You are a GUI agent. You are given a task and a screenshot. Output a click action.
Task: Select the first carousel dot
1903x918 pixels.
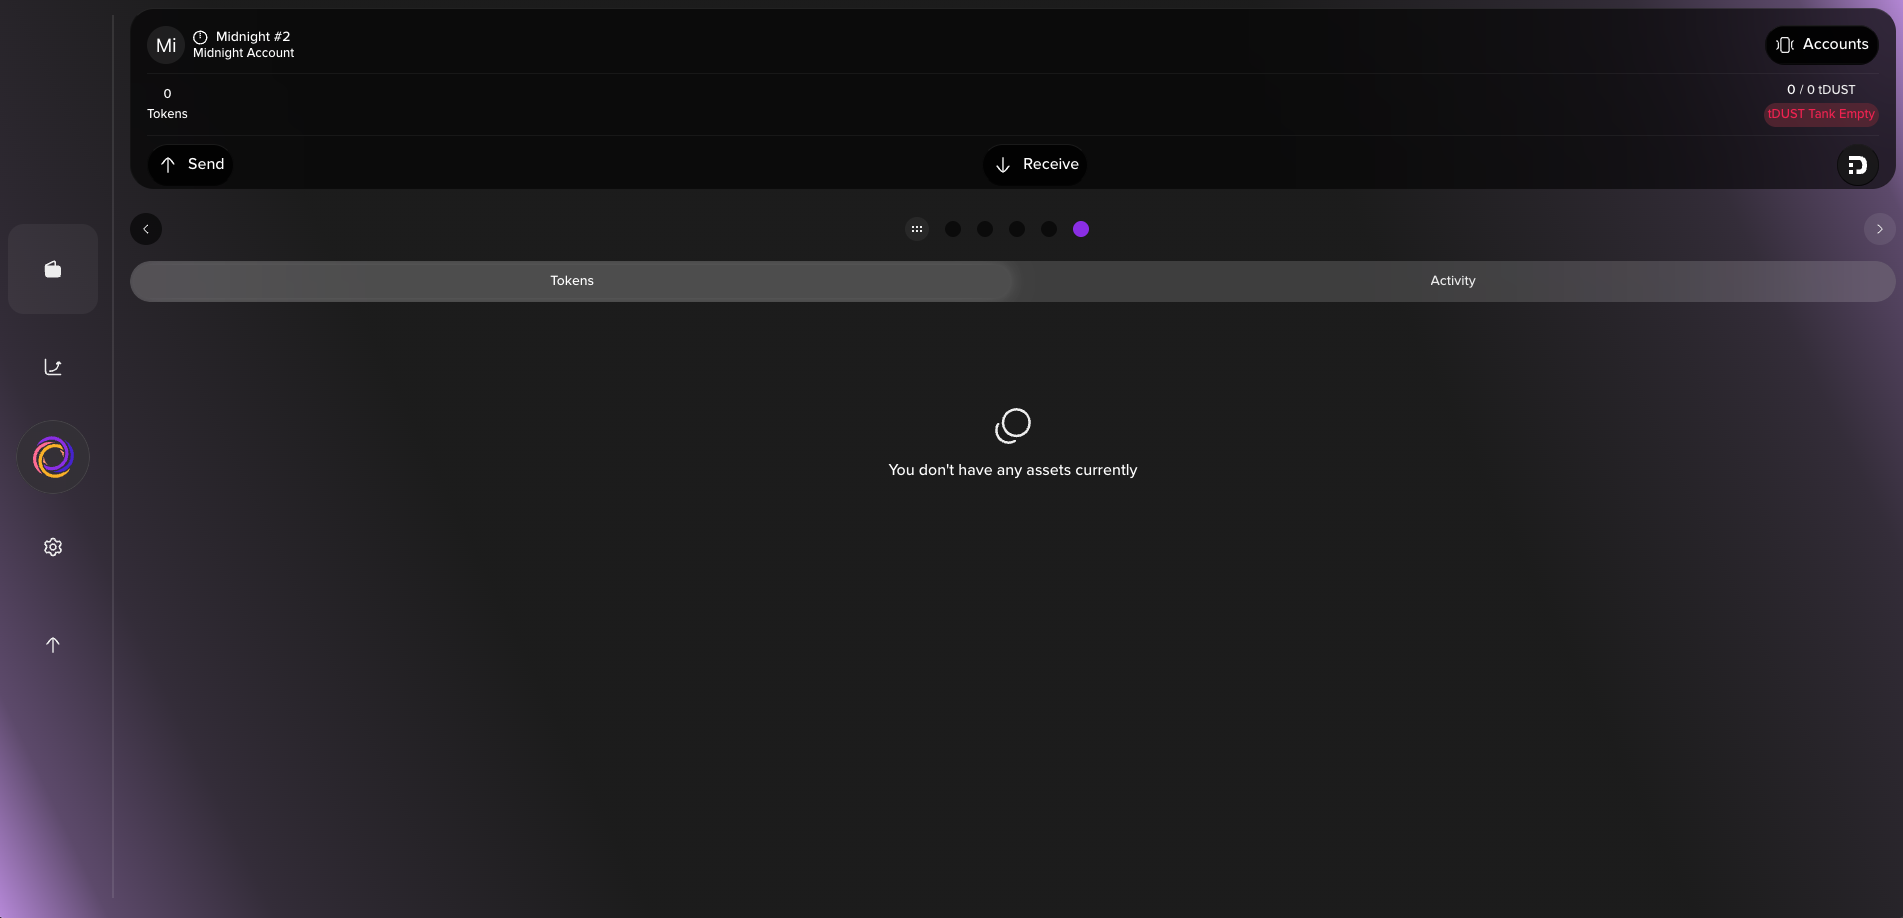pos(953,229)
